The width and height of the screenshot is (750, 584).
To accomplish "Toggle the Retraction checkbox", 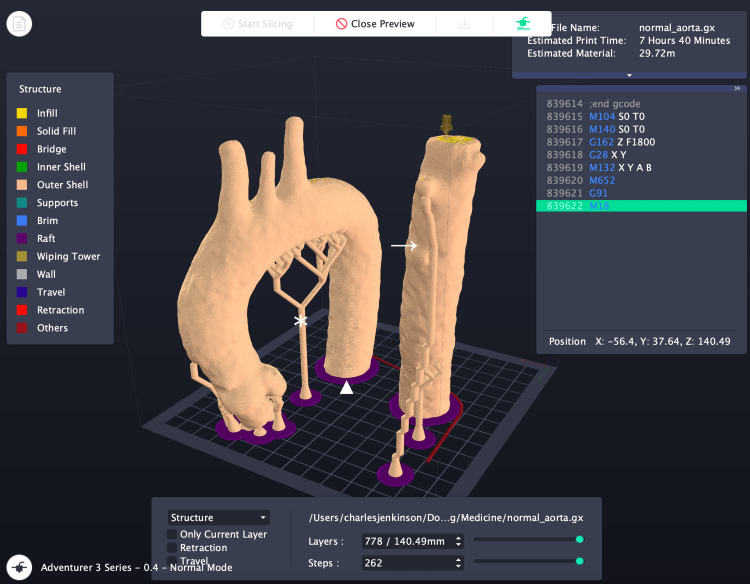I will pyautogui.click(x=172, y=547).
